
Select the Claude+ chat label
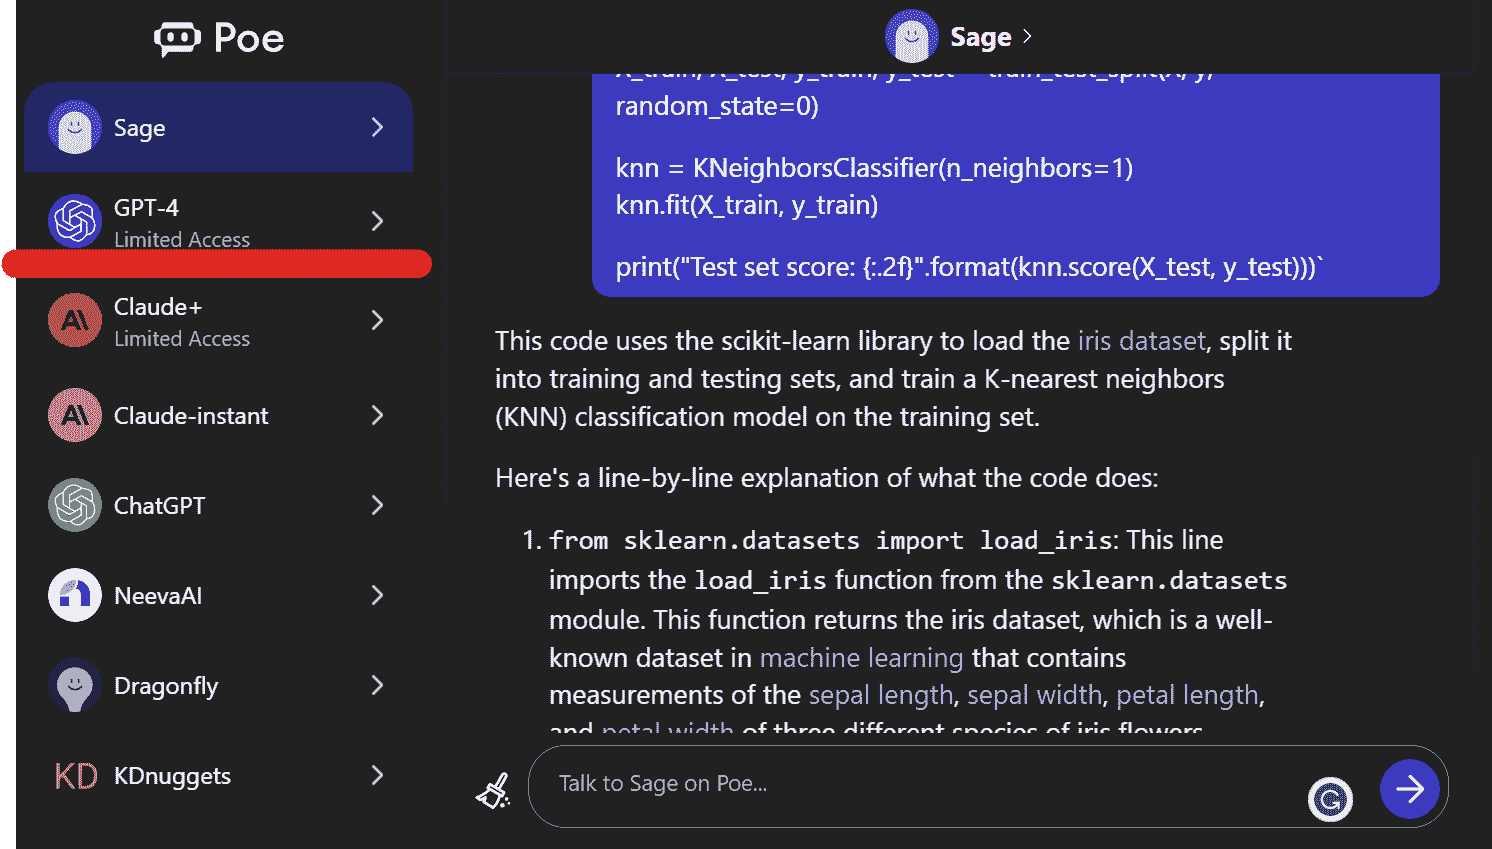click(x=158, y=307)
